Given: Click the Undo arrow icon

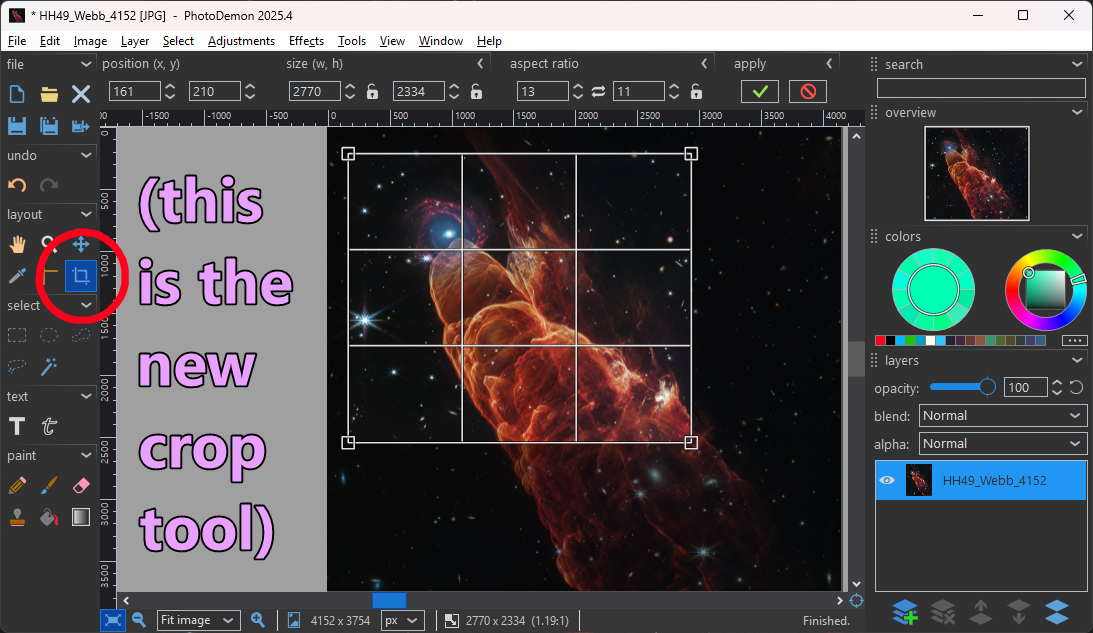Looking at the screenshot, I should click(17, 185).
